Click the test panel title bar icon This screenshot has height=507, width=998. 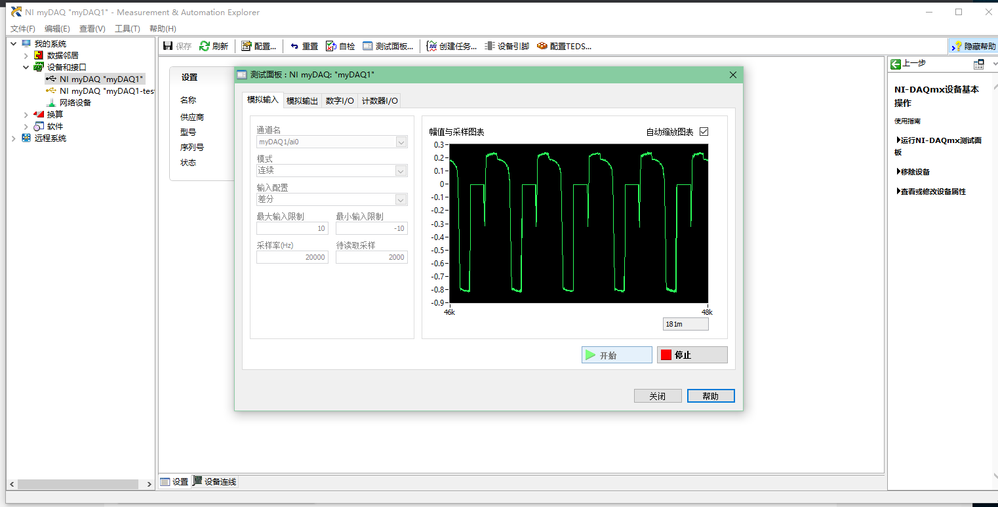click(242, 74)
